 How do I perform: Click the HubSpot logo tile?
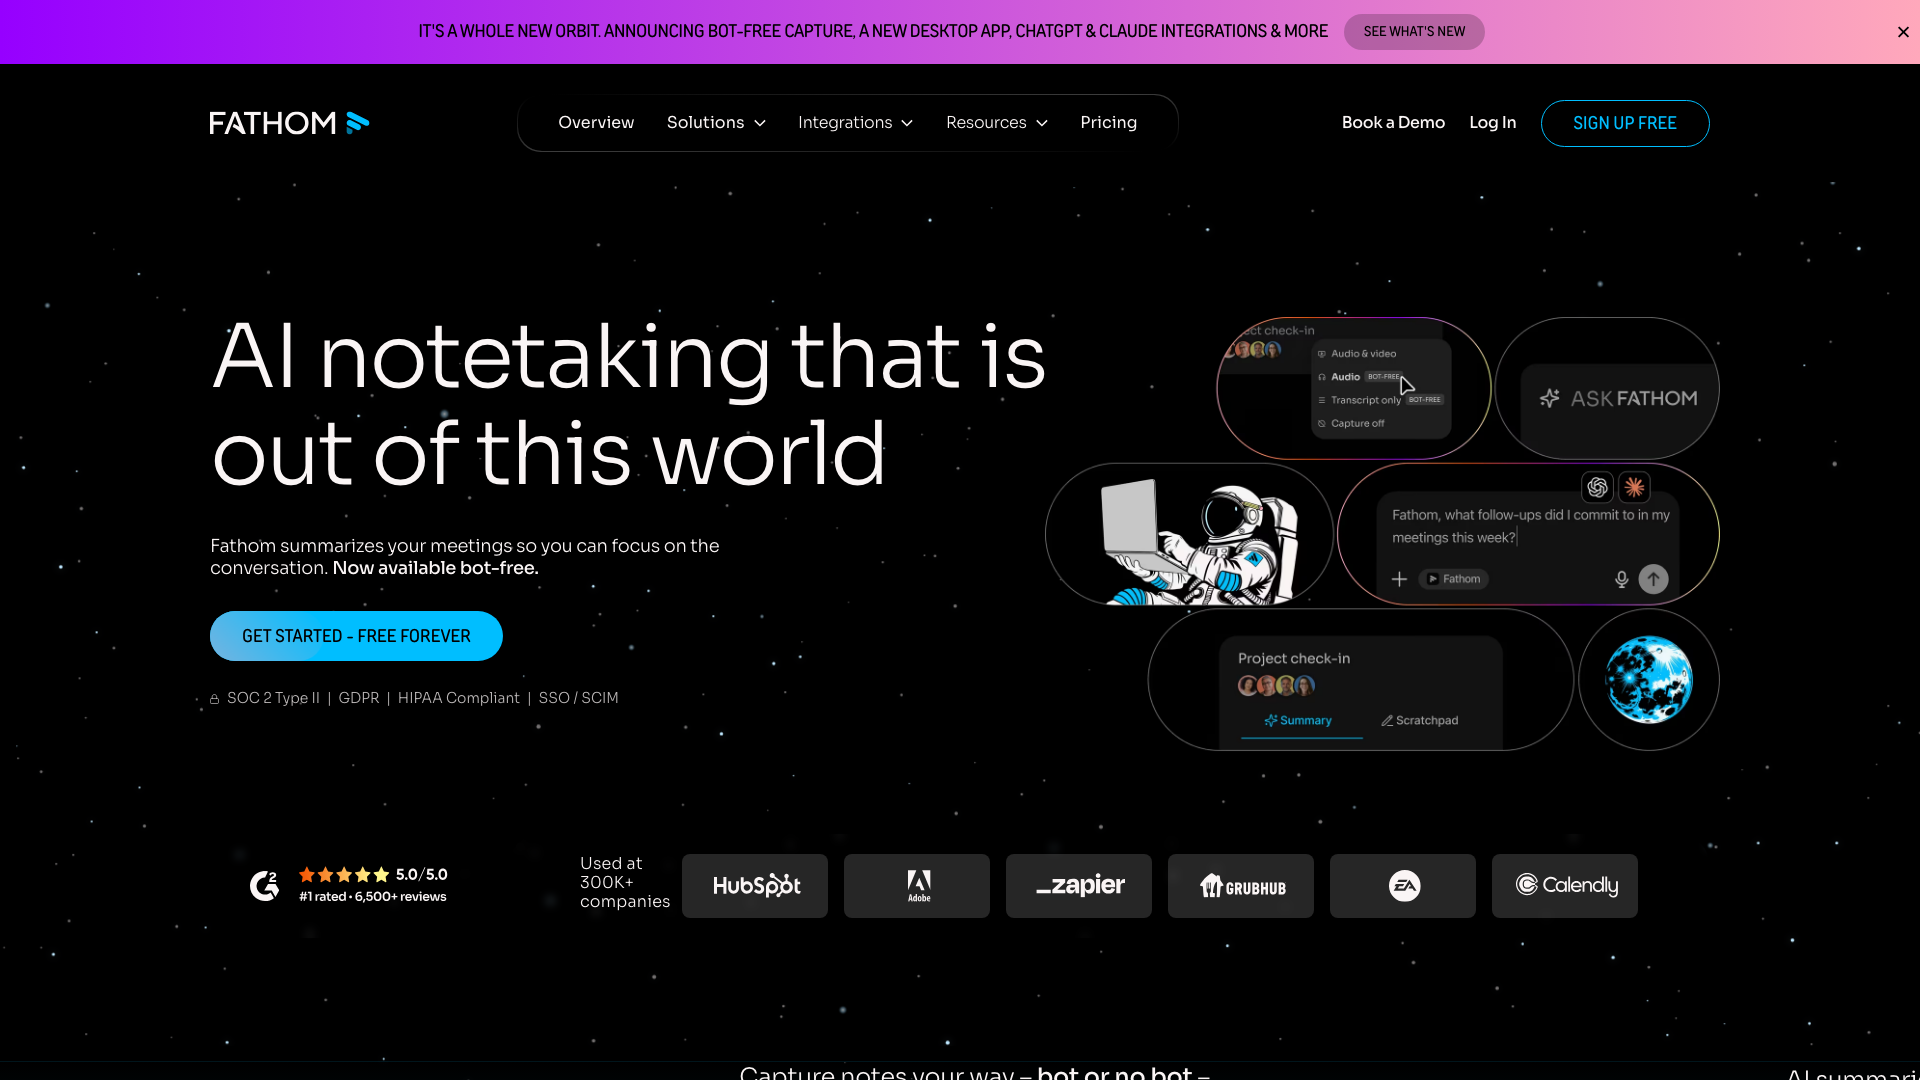pos(755,886)
